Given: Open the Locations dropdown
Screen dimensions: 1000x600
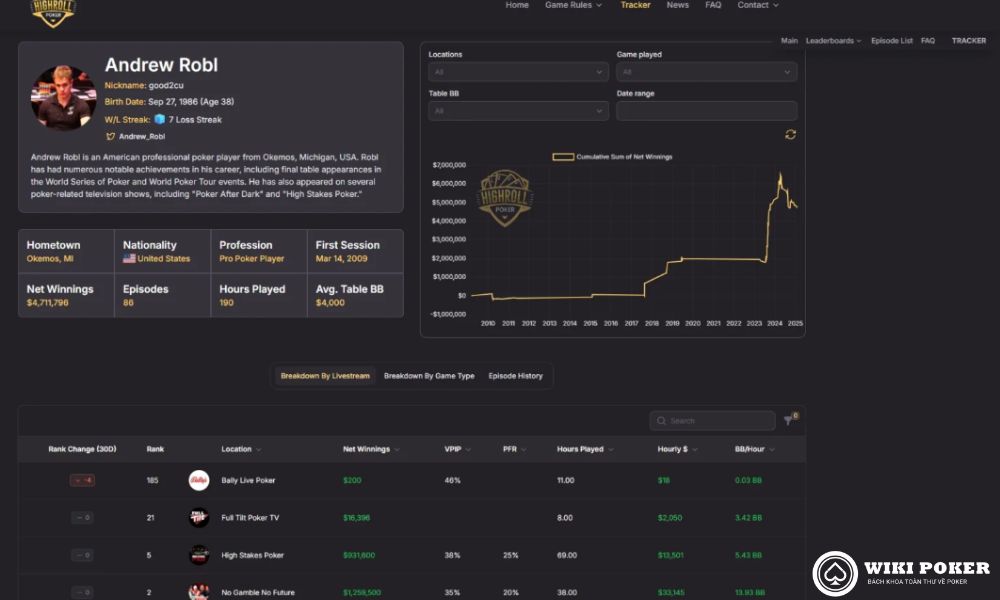Looking at the screenshot, I should point(518,72).
